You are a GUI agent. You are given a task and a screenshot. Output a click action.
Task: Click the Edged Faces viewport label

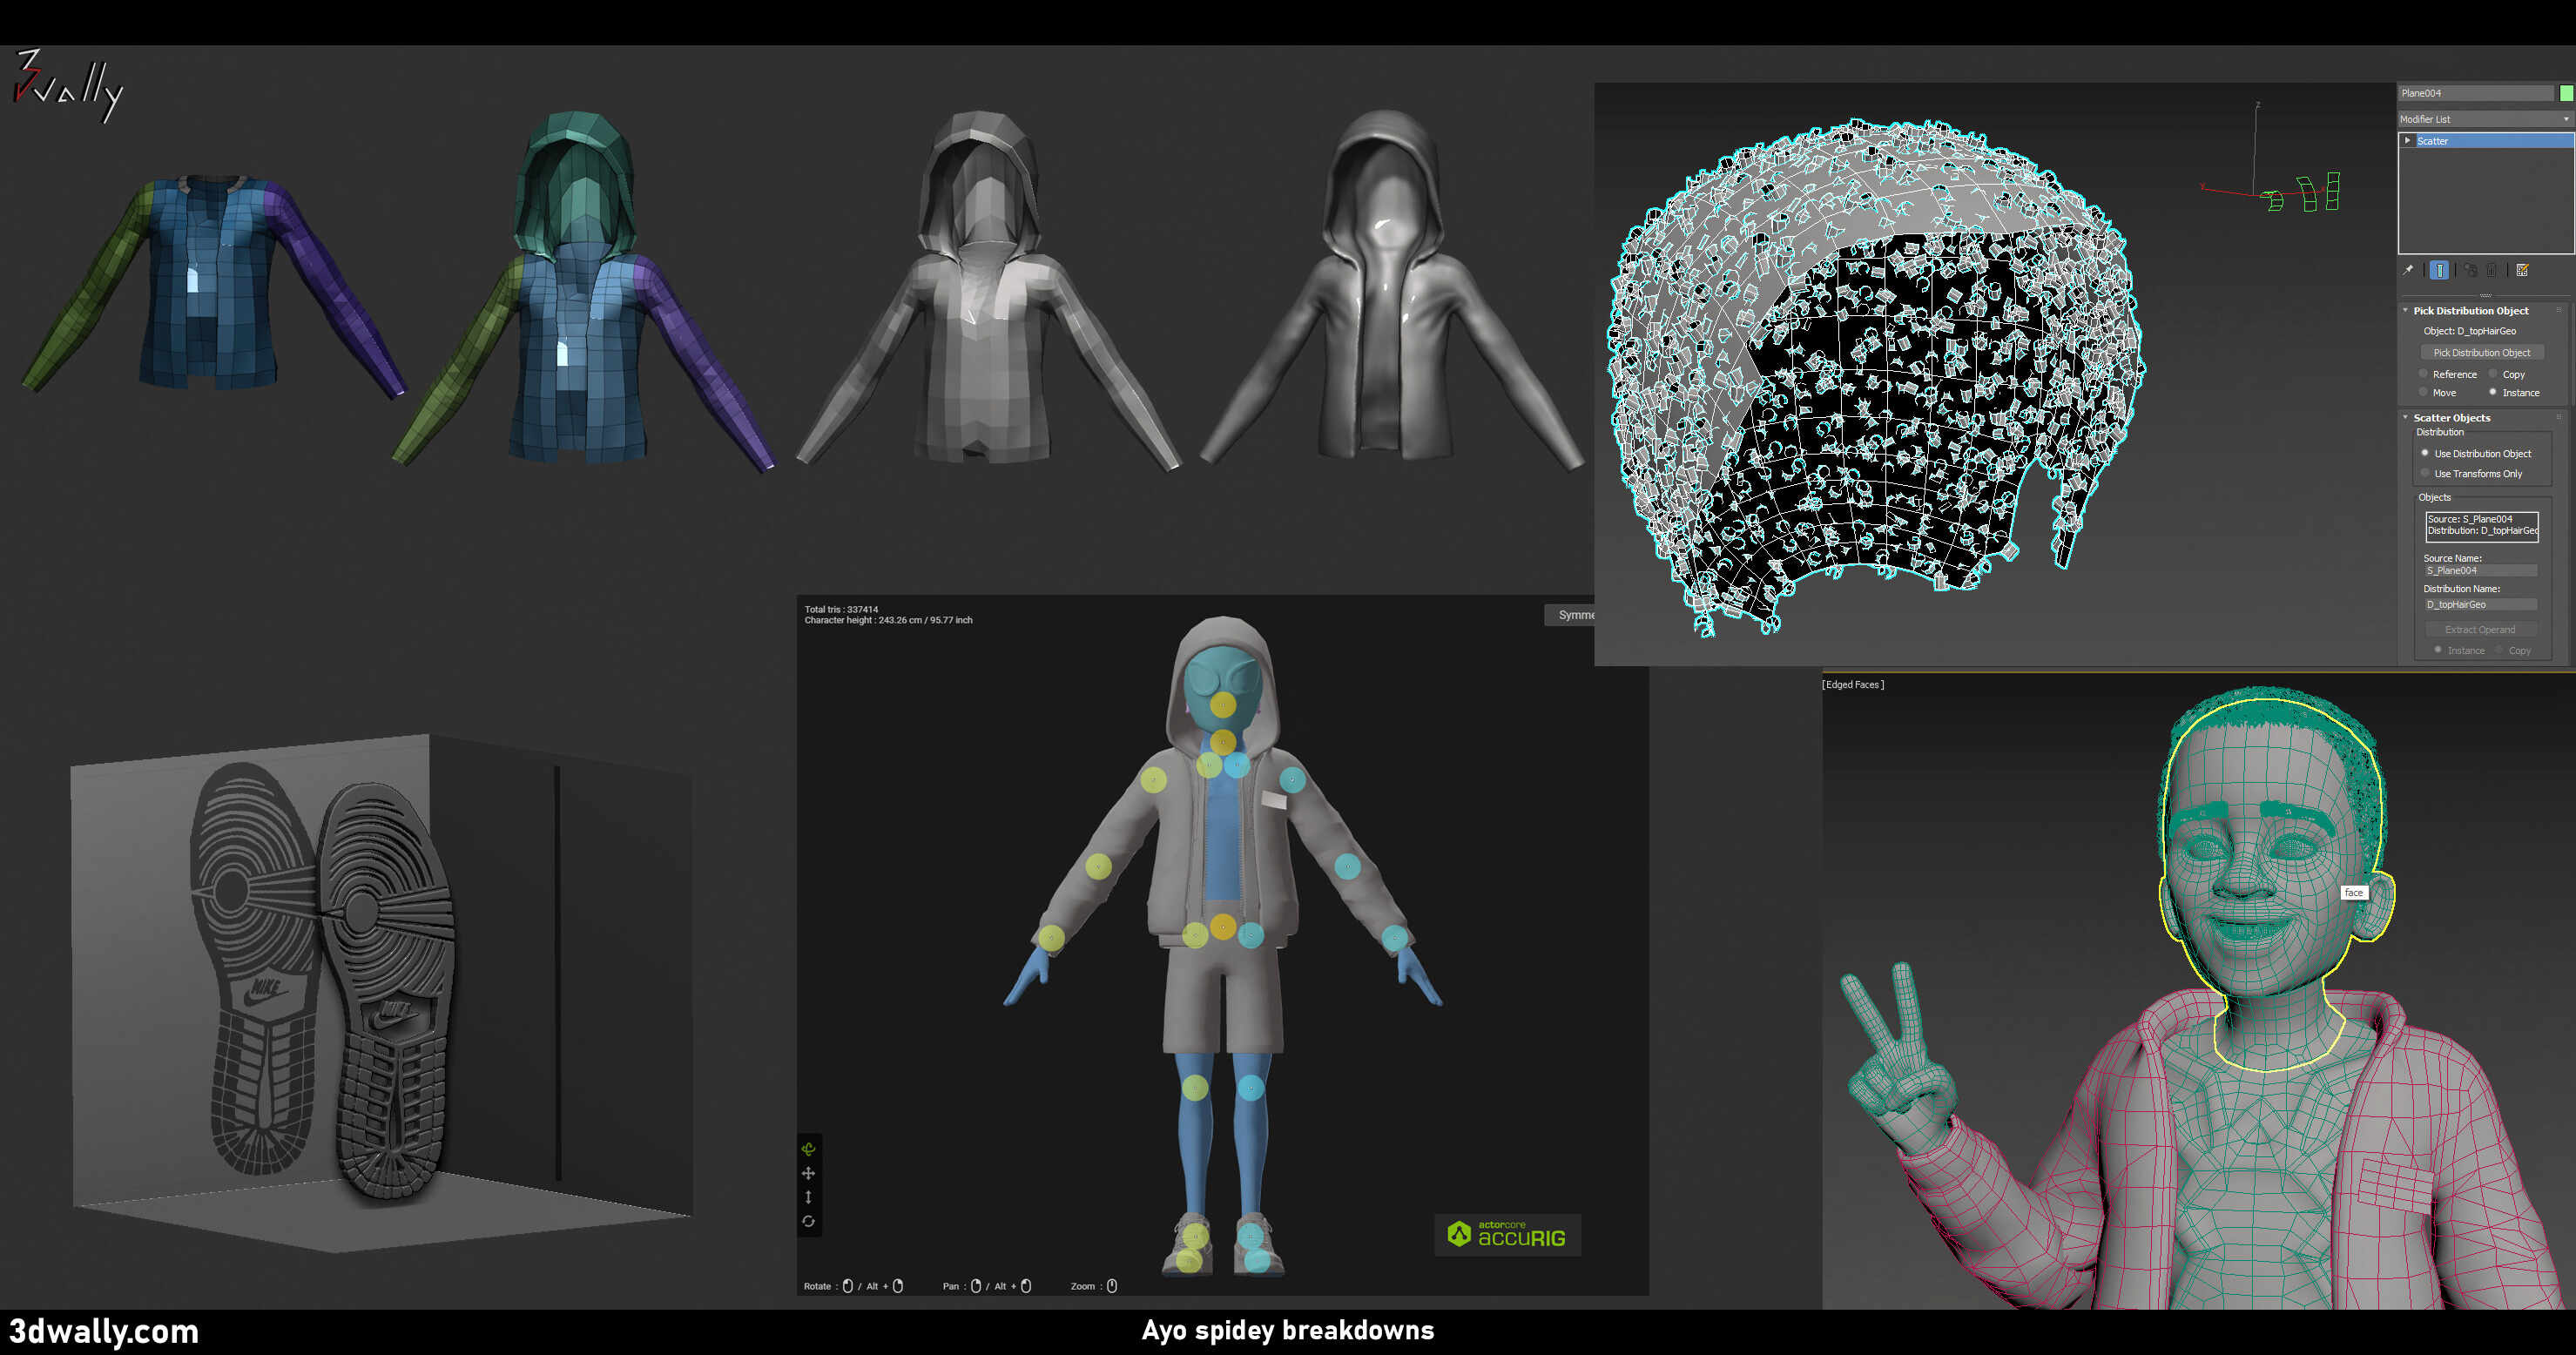pos(1852,685)
